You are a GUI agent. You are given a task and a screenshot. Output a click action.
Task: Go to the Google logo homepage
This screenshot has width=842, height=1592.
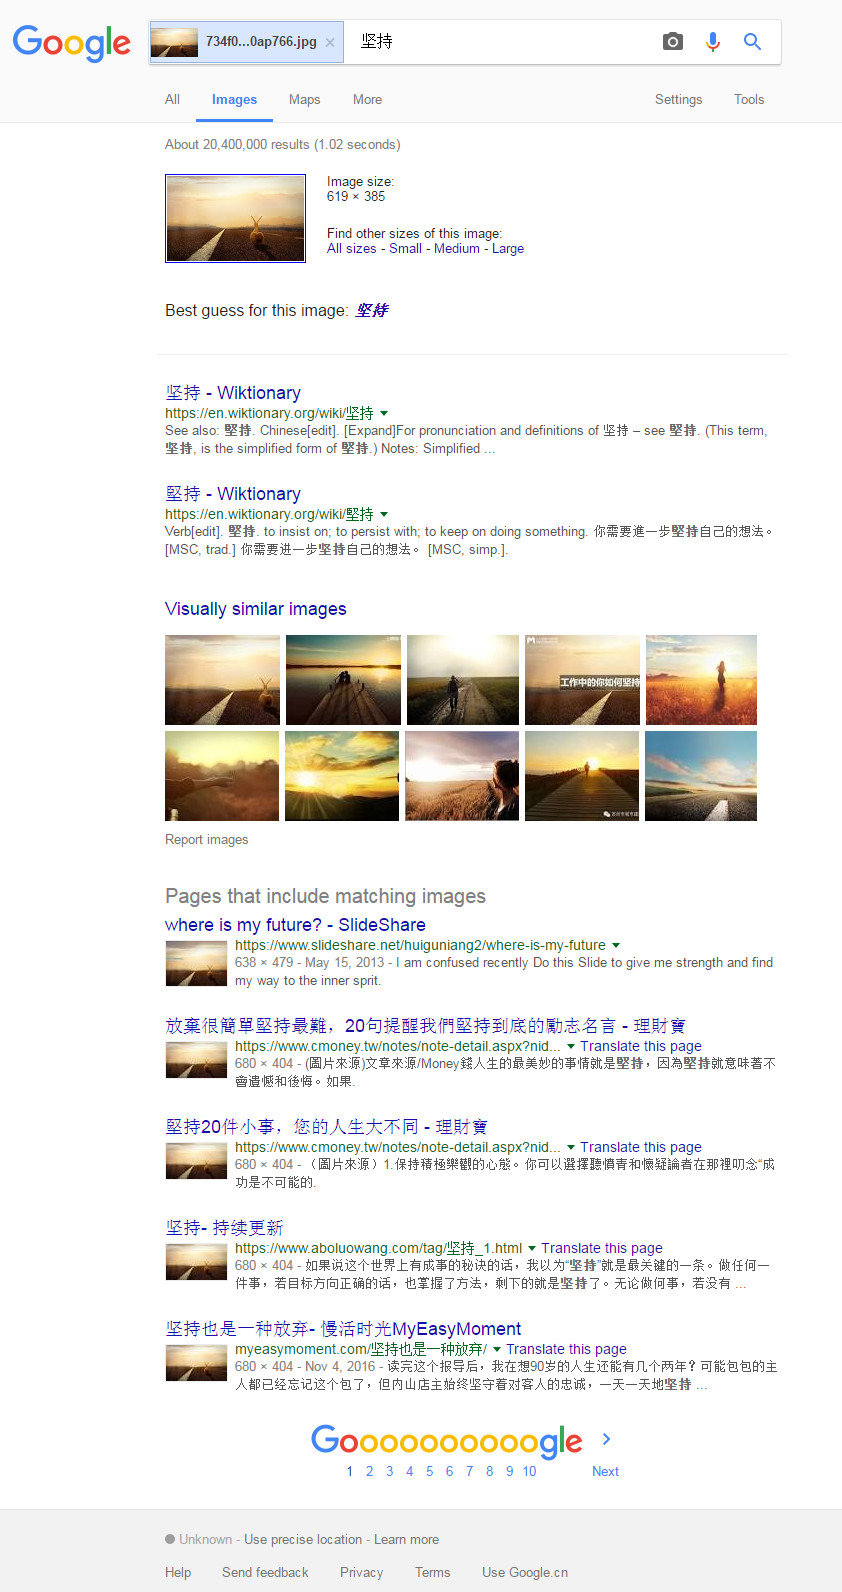tap(72, 43)
